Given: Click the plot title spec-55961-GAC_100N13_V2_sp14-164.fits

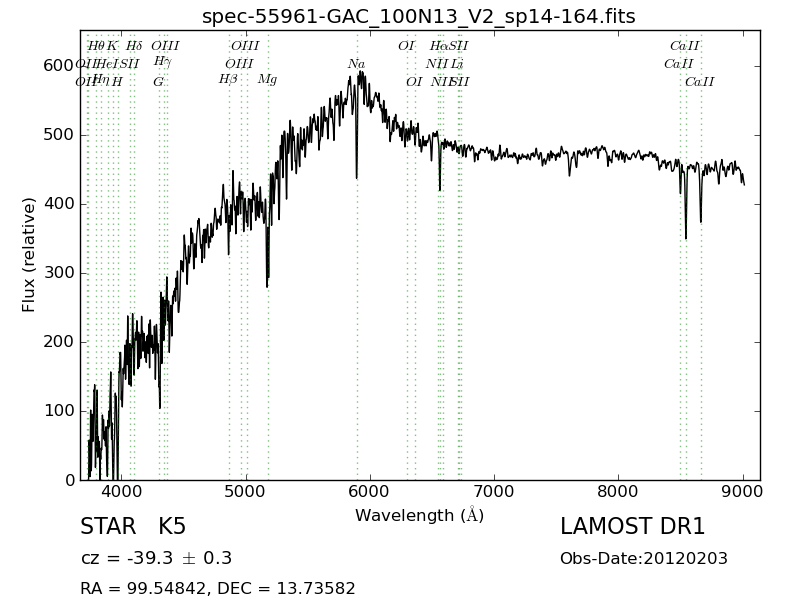Looking at the screenshot, I should [418, 16].
